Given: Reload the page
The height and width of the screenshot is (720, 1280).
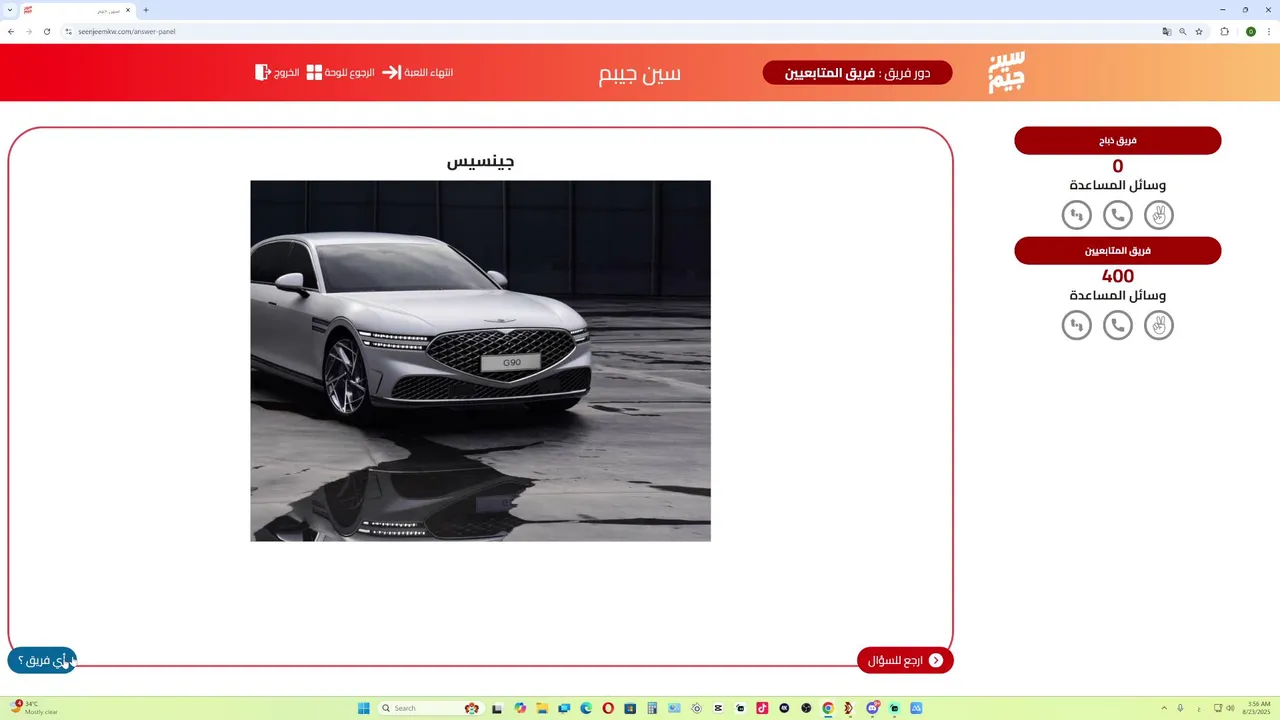Looking at the screenshot, I should tap(46, 31).
